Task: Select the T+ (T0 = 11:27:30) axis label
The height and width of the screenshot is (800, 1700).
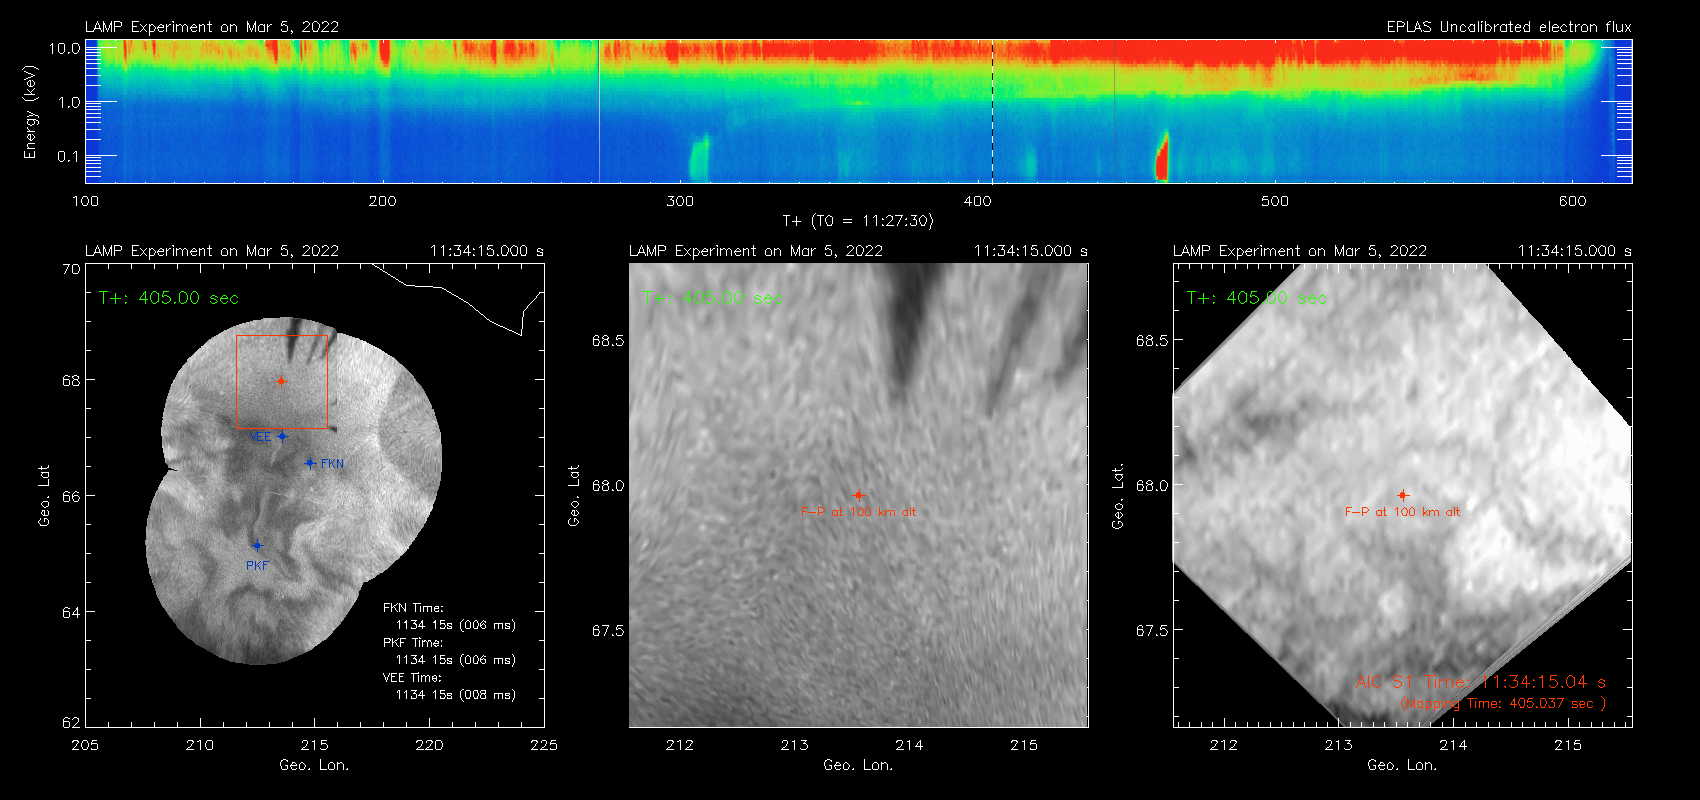Action: click(857, 221)
